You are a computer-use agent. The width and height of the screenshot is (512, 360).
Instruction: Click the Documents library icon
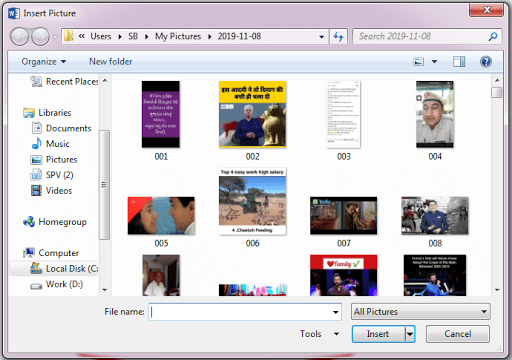coord(36,128)
